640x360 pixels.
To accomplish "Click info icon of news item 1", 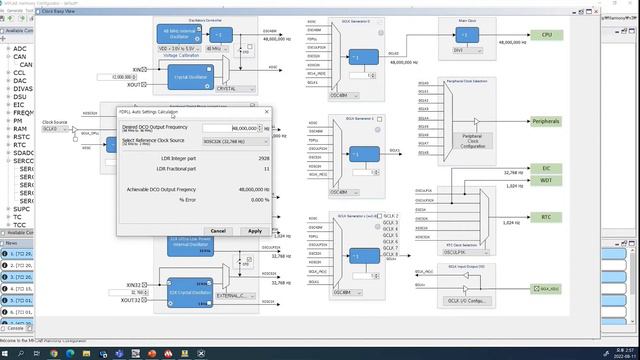I will coord(5,253).
